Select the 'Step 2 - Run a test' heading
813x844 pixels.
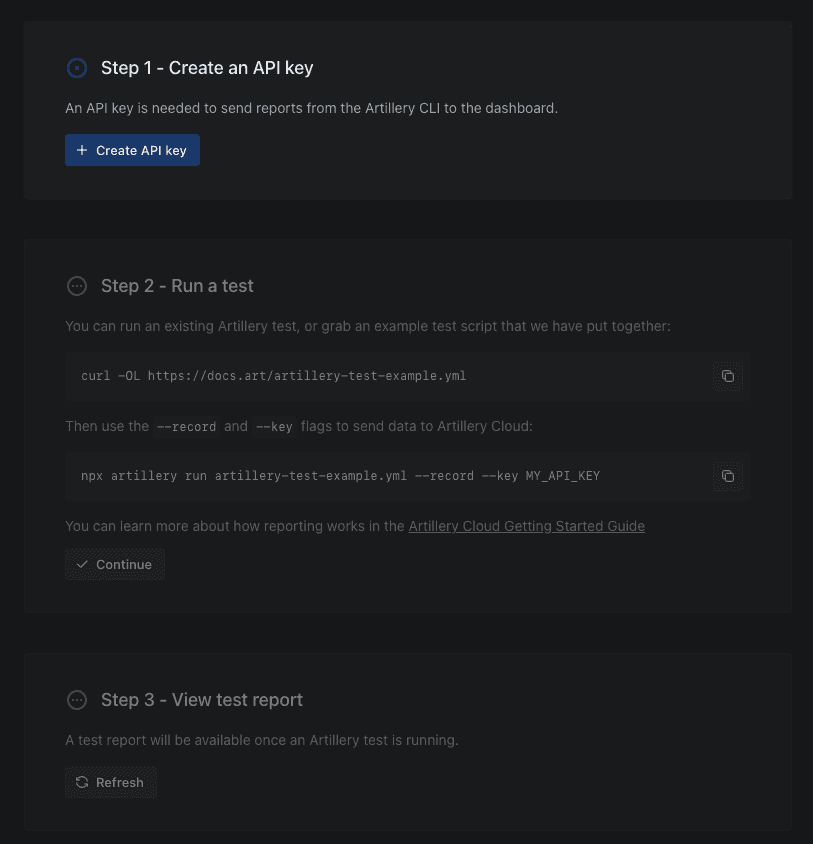click(x=177, y=286)
